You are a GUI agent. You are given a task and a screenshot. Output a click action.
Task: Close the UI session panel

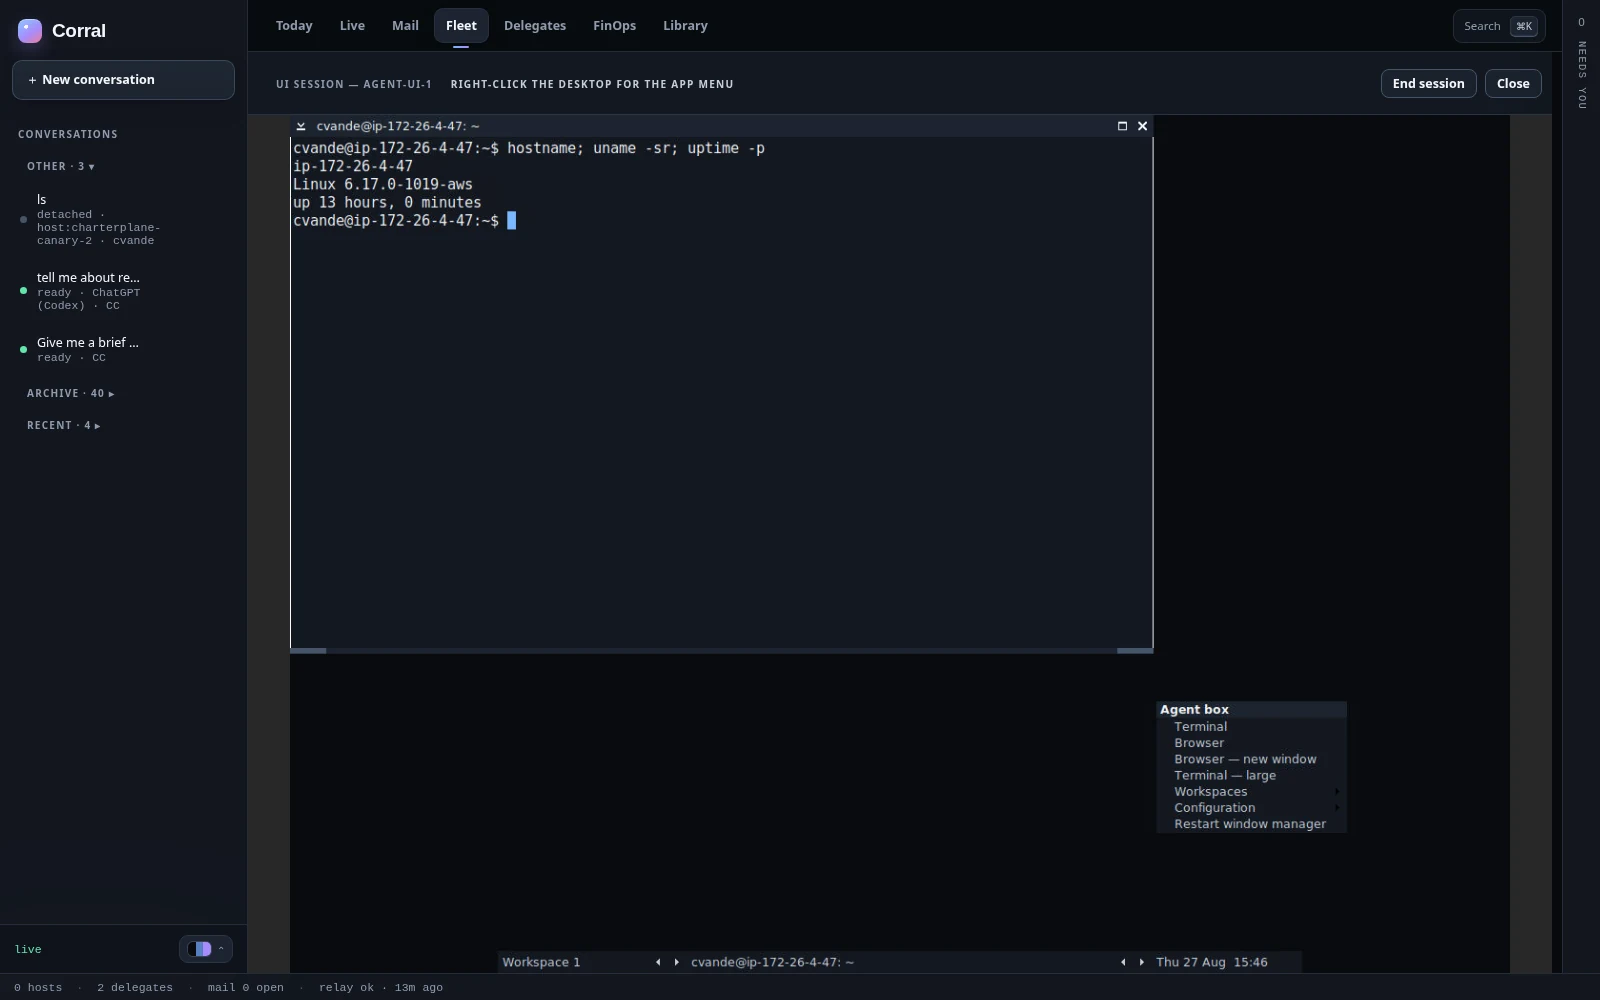pyautogui.click(x=1513, y=84)
